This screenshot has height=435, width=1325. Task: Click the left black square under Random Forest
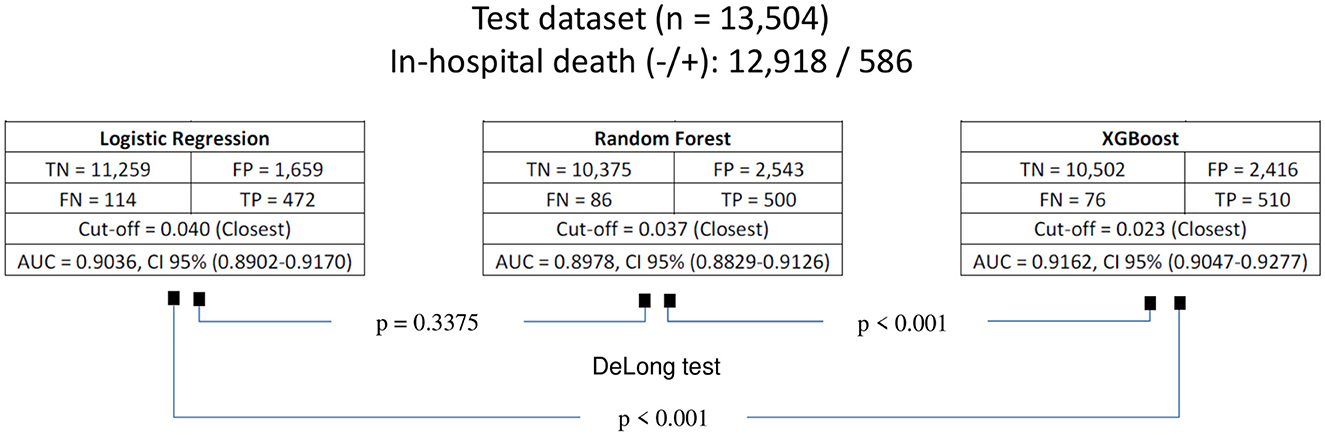click(x=645, y=298)
